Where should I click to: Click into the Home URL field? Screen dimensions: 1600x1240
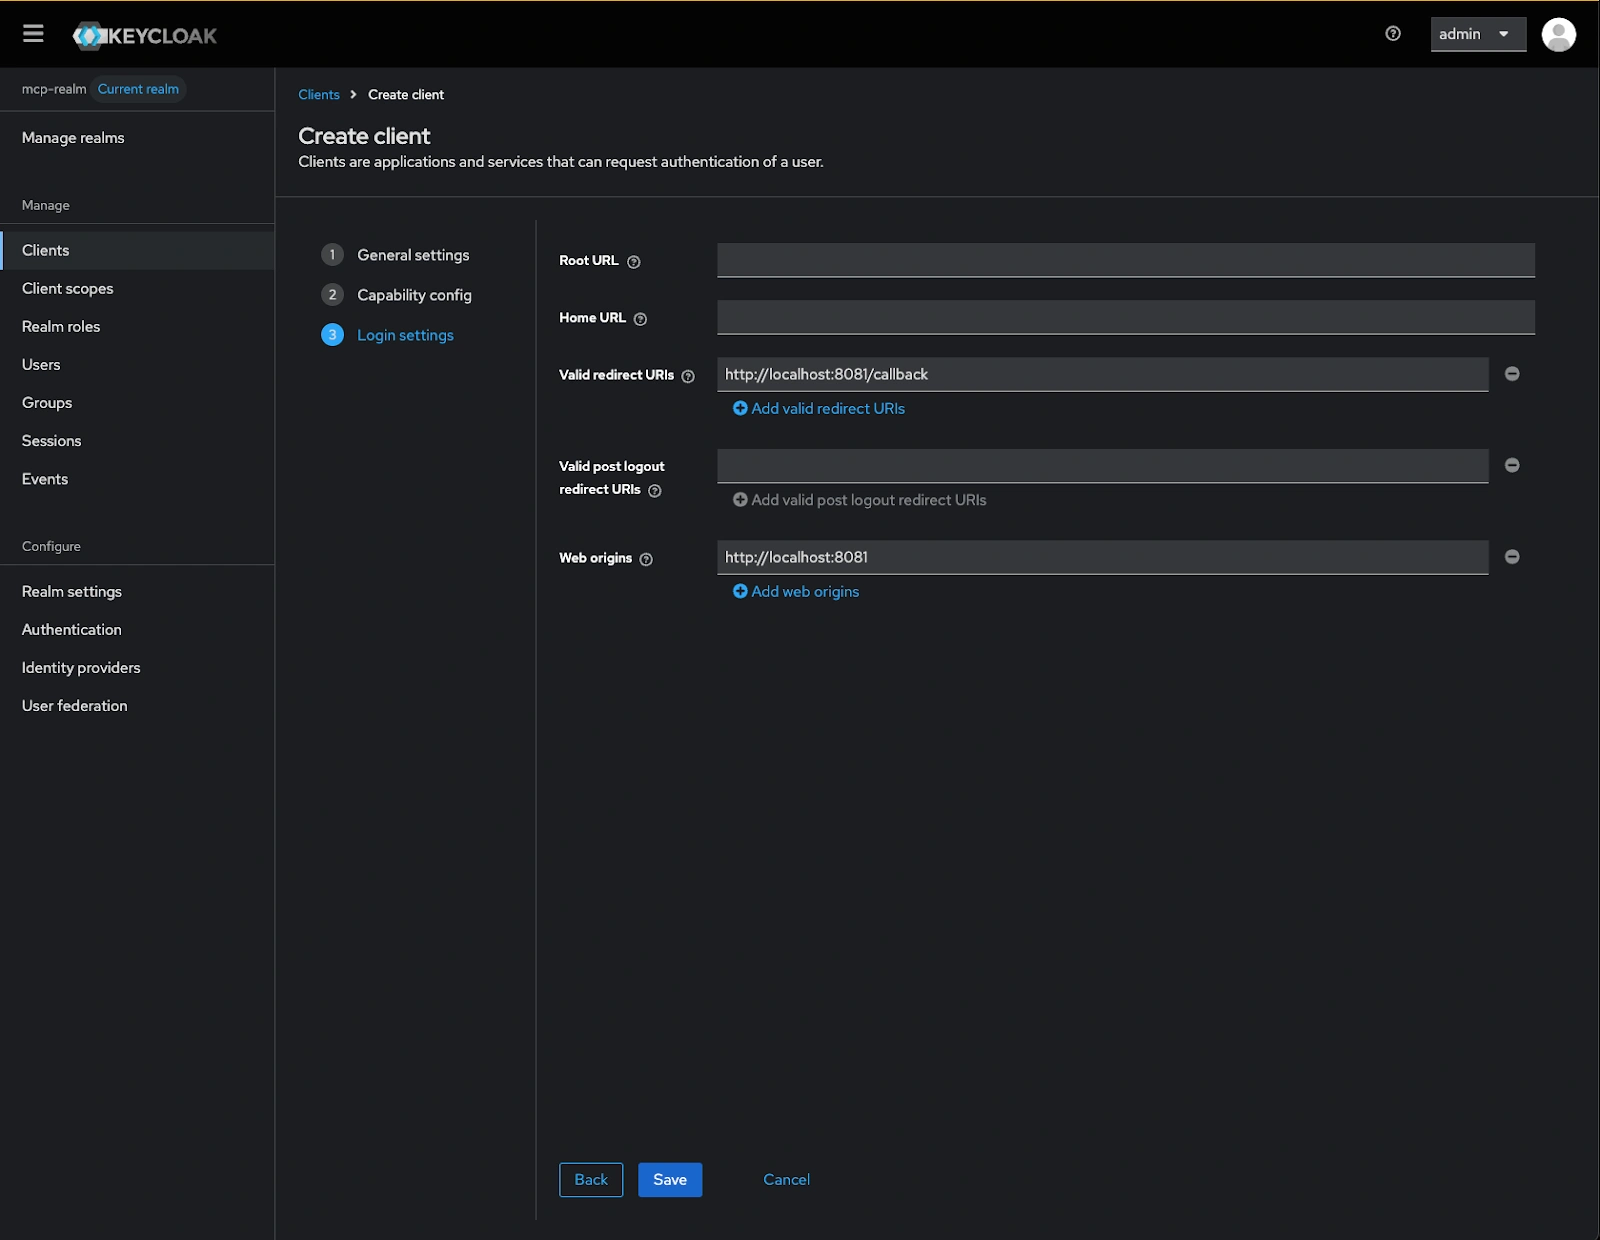pos(1126,317)
